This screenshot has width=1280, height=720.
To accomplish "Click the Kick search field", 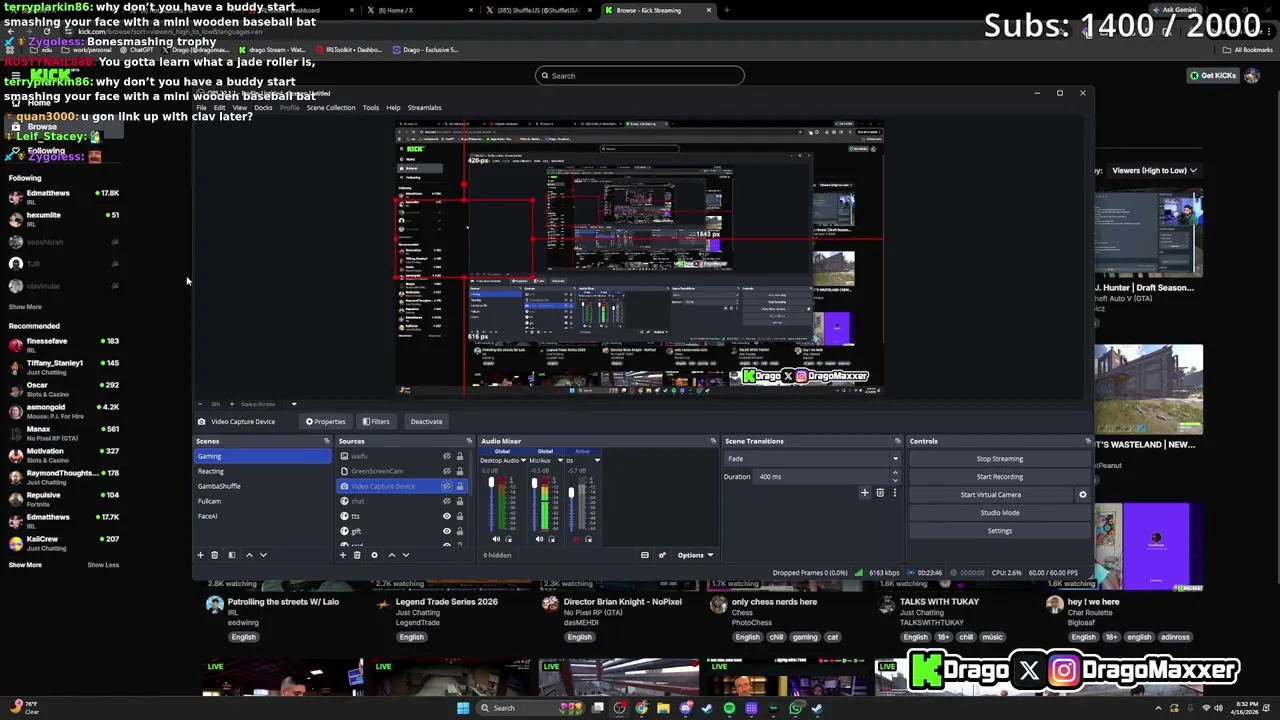I will [640, 76].
